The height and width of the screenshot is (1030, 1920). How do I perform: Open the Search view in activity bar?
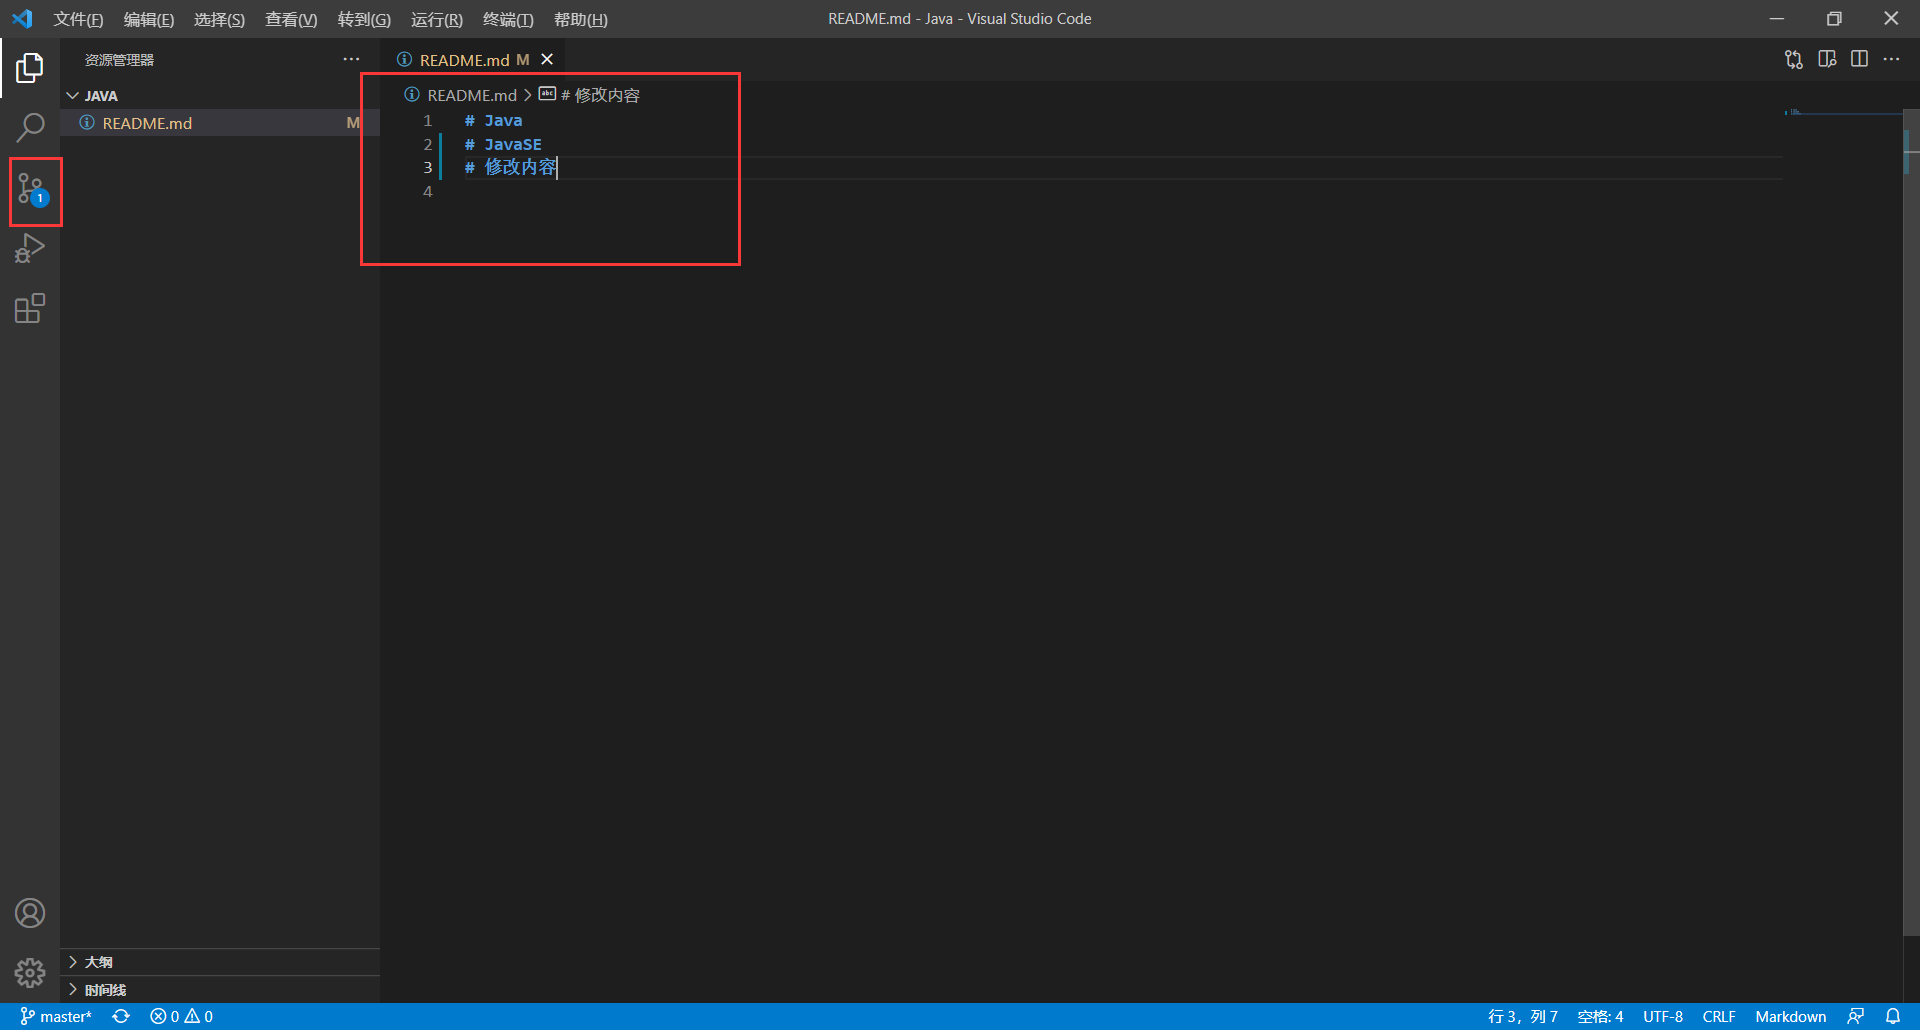30,128
